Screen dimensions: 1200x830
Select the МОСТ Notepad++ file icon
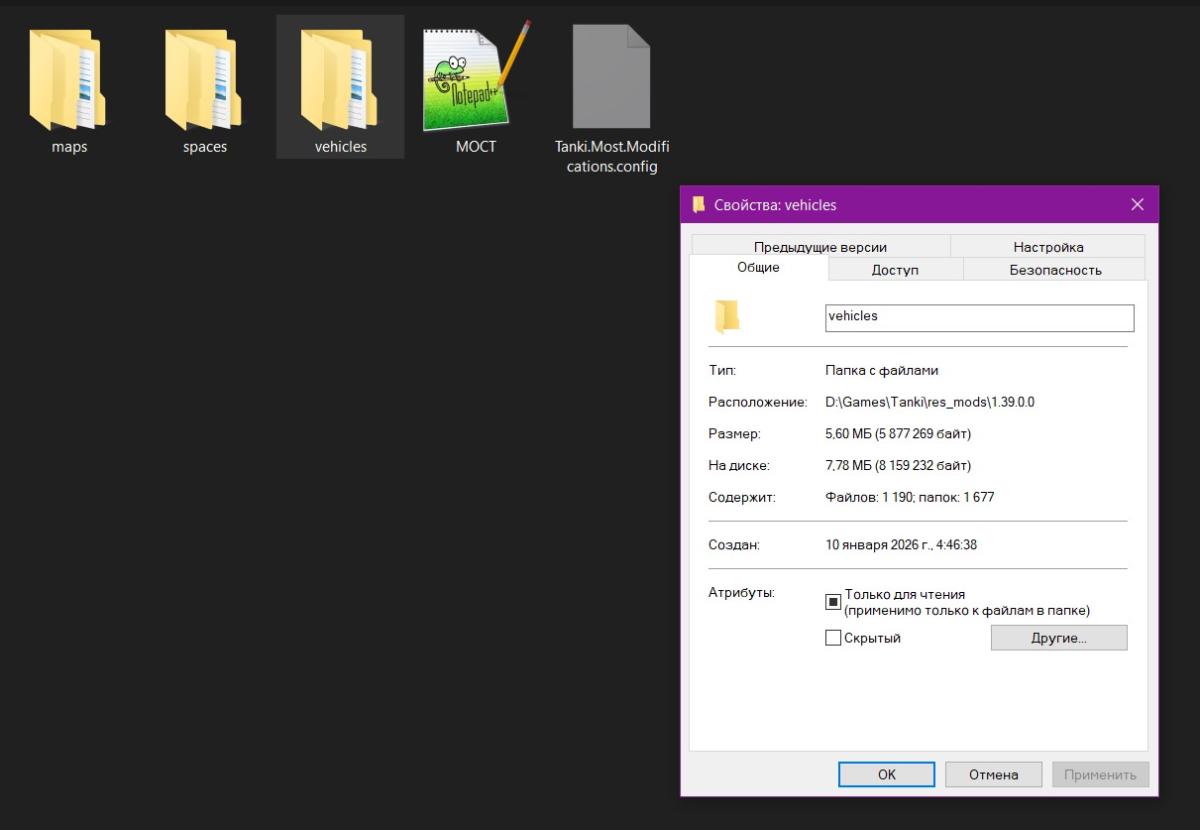pyautogui.click(x=476, y=76)
